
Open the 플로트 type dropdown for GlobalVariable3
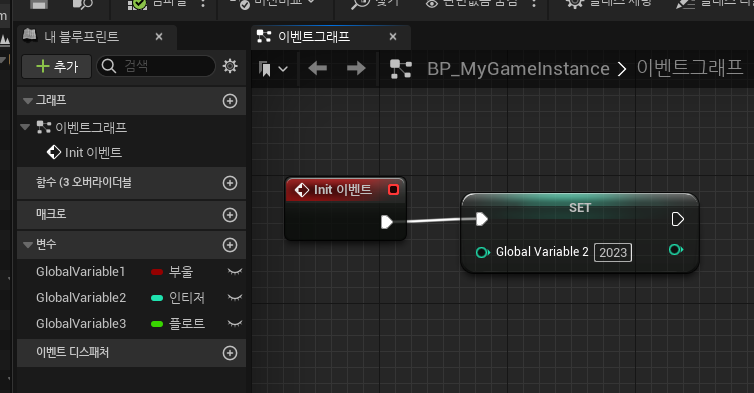point(187,324)
